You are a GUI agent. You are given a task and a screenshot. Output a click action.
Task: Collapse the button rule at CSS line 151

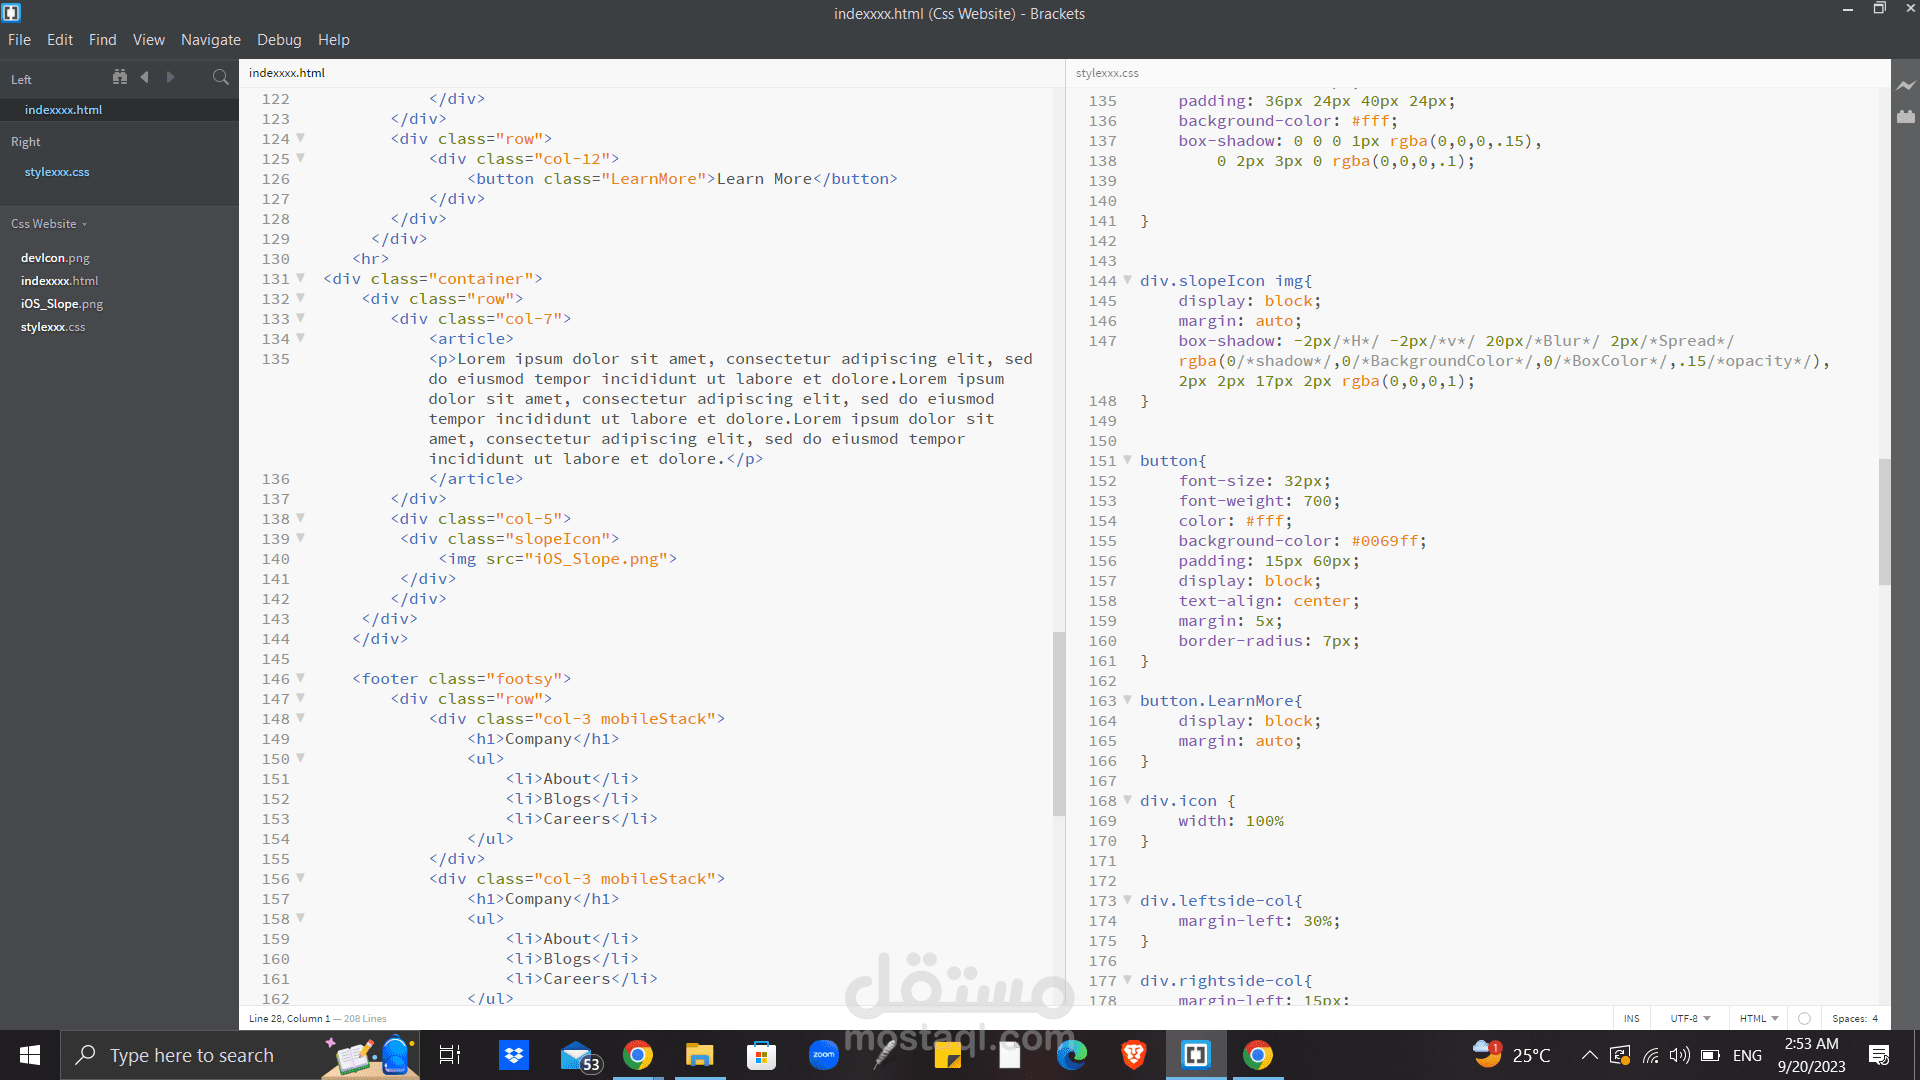pyautogui.click(x=1127, y=460)
